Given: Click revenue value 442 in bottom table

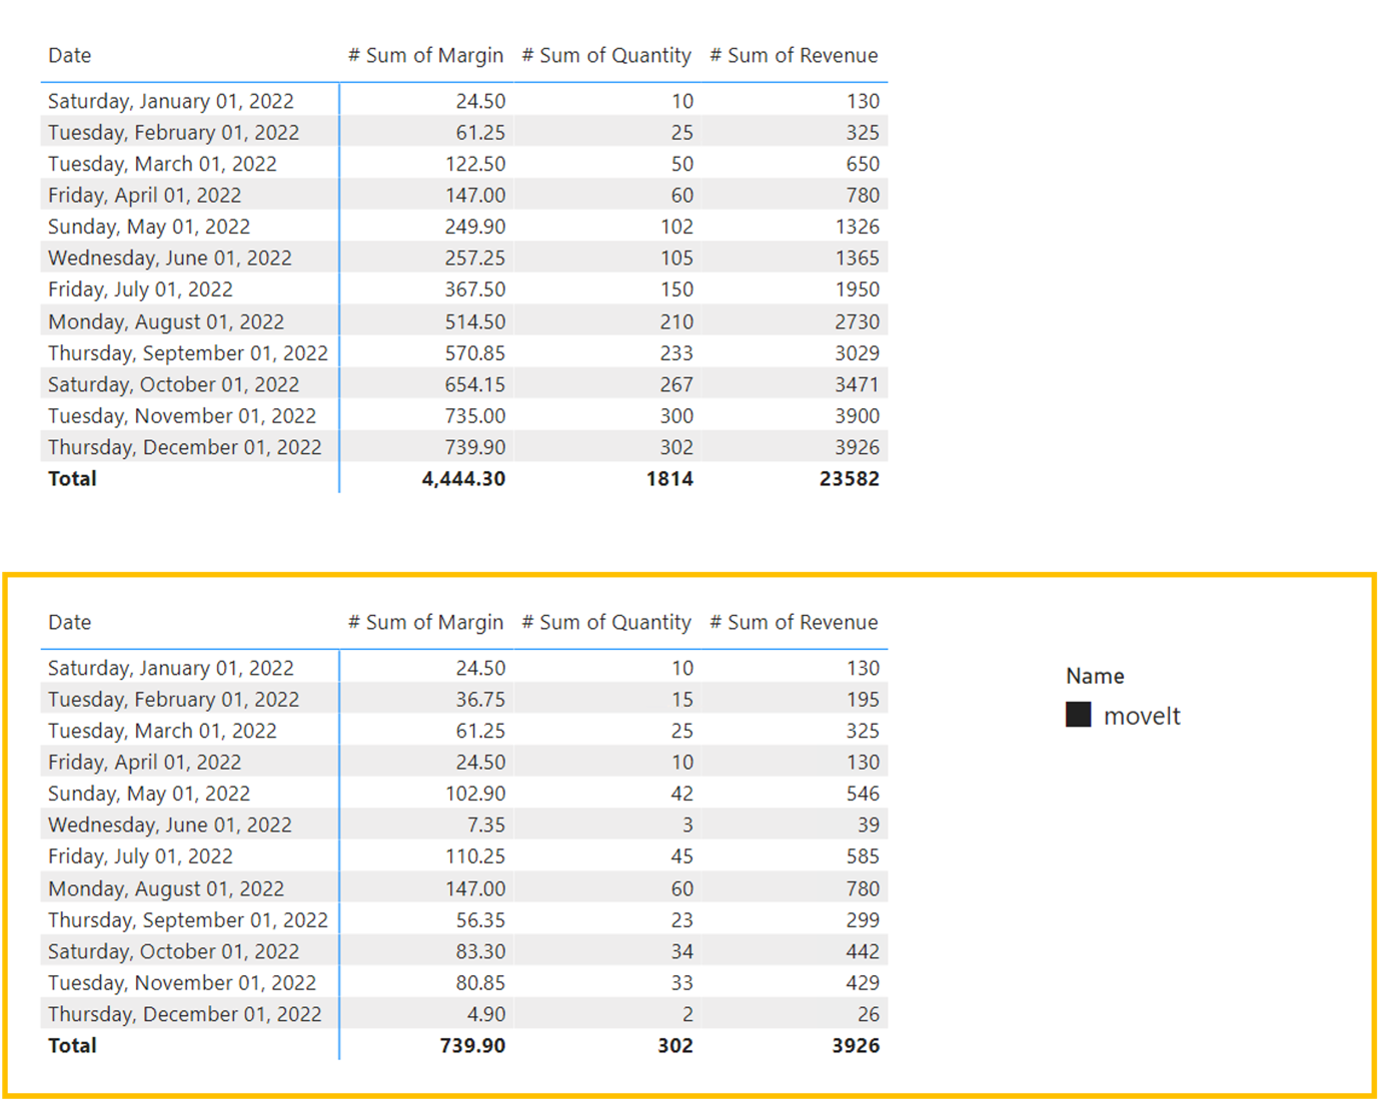Looking at the screenshot, I should tap(863, 951).
